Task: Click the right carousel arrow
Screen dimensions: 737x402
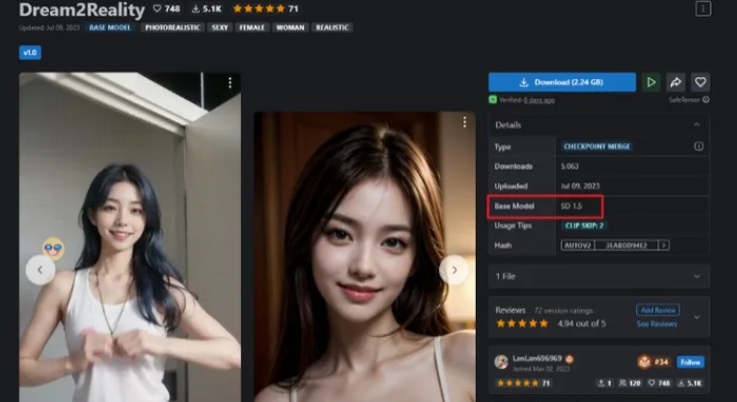Action: (x=454, y=270)
